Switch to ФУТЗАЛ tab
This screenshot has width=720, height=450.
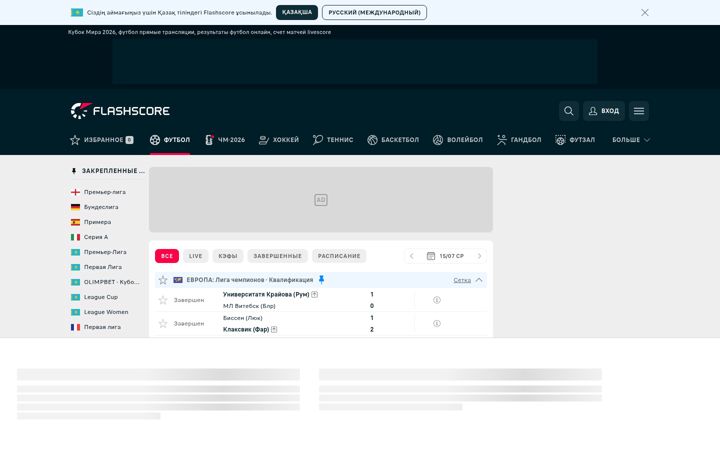tap(575, 140)
